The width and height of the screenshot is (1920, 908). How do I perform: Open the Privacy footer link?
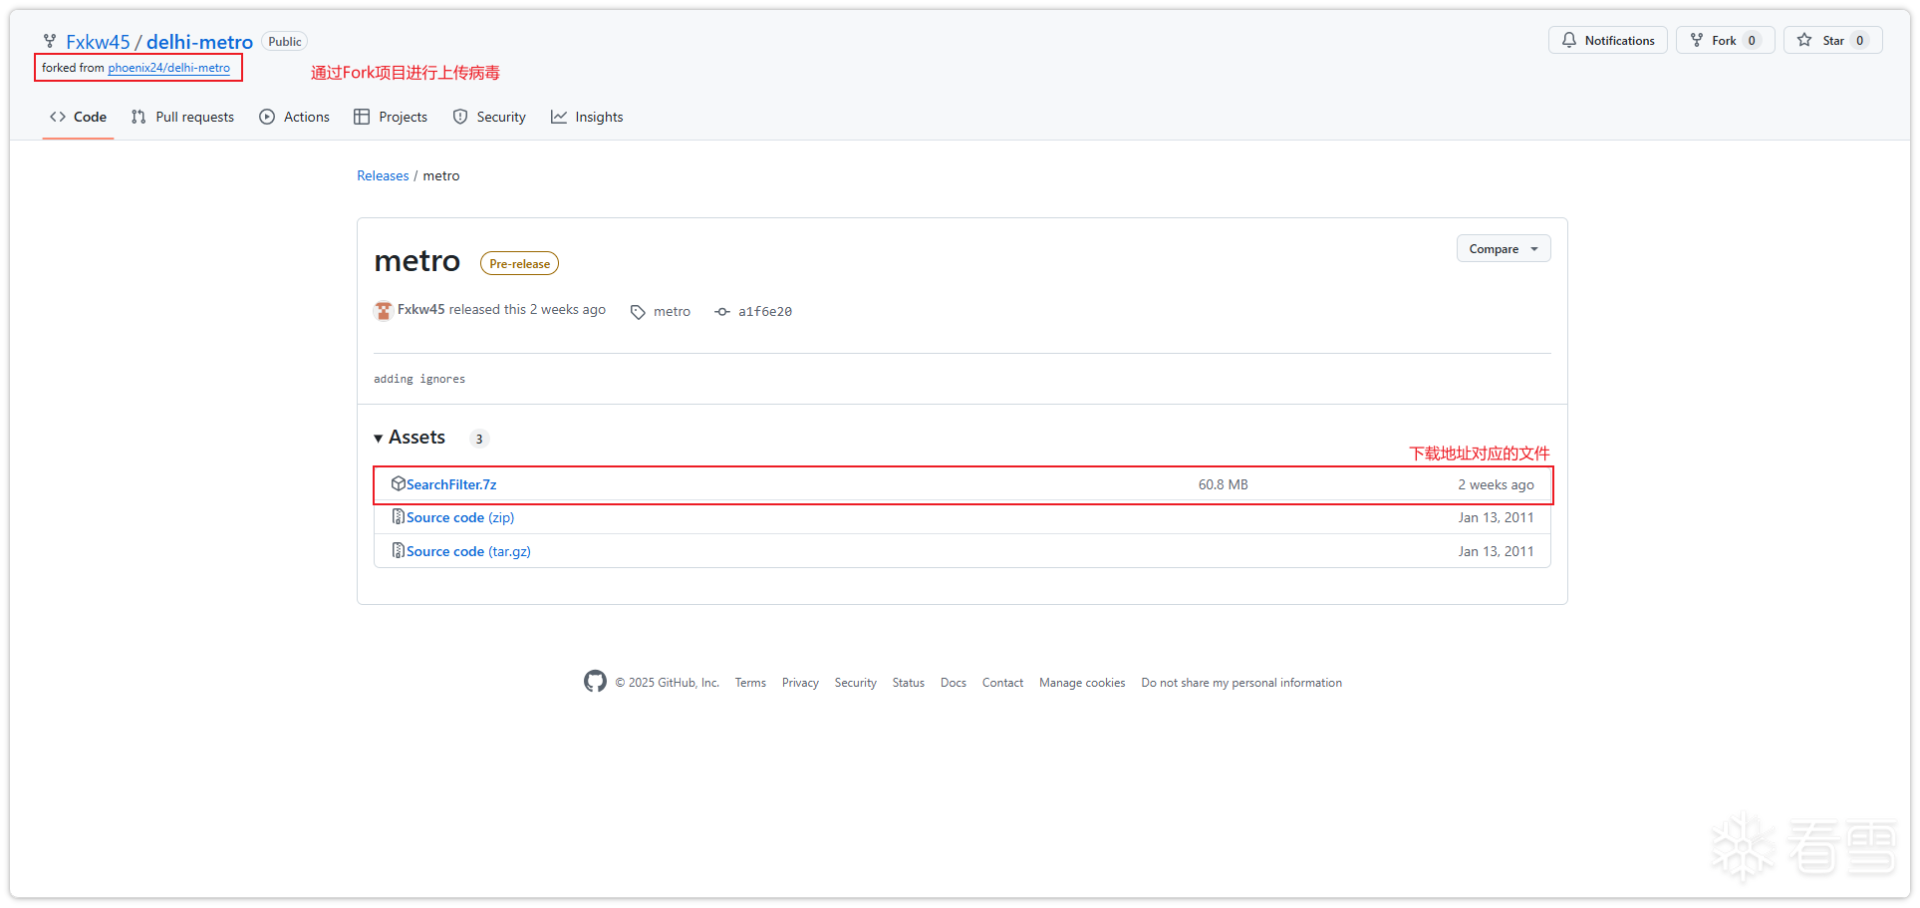800,683
